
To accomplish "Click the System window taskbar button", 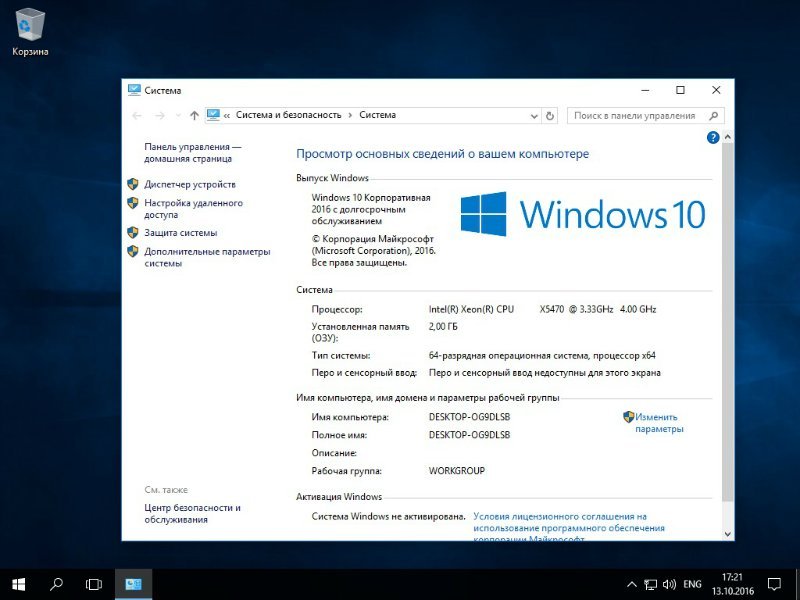I will 133,584.
